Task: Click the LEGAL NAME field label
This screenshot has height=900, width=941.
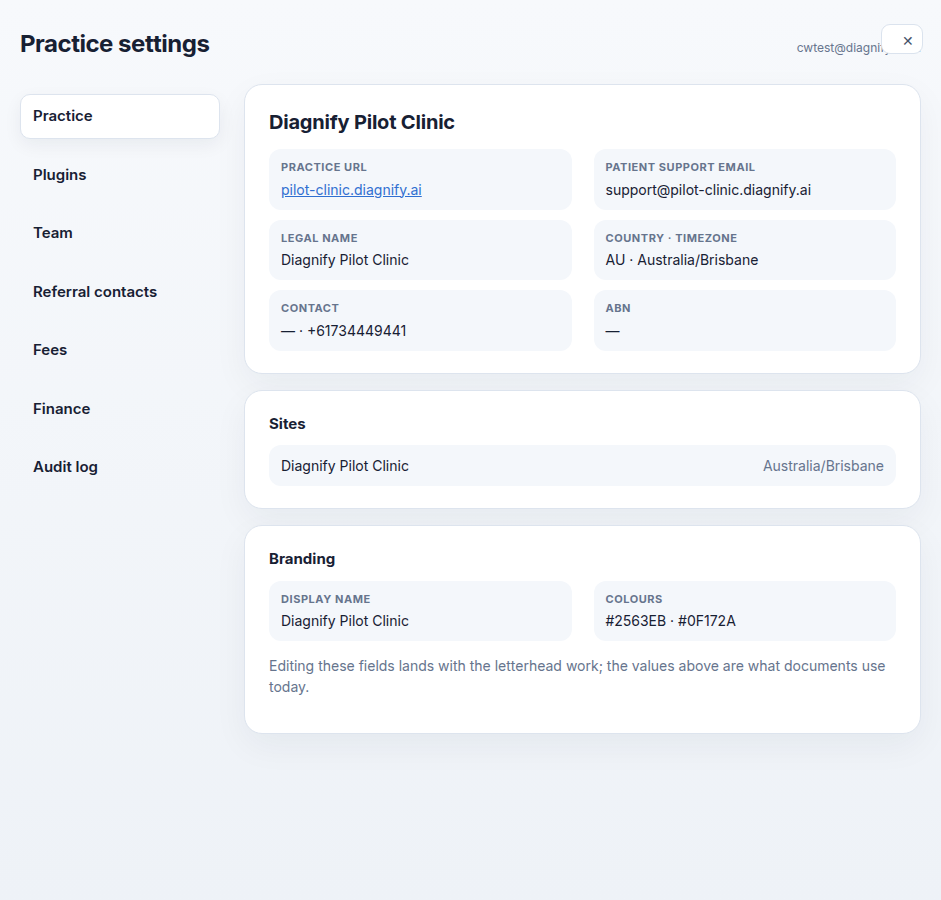Action: point(319,238)
